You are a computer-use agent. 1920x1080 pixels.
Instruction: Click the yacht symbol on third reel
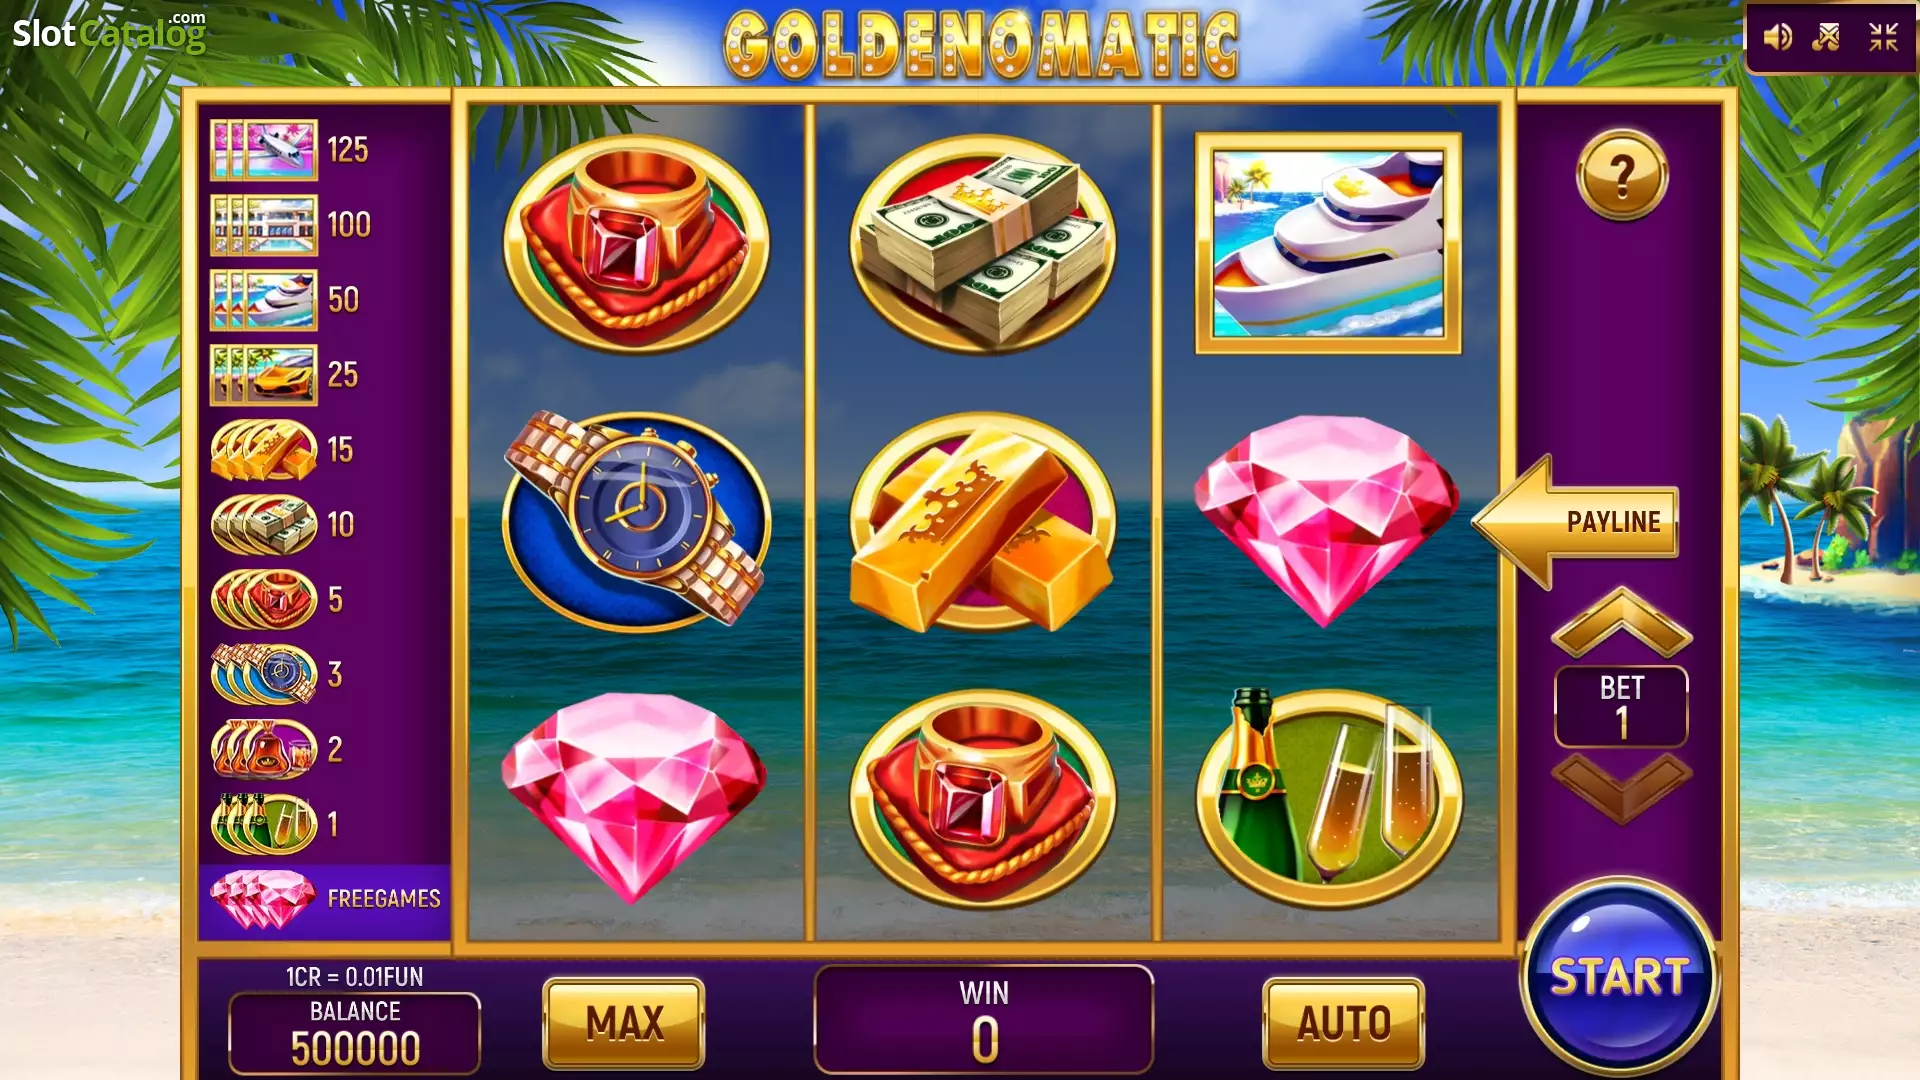(x=1328, y=243)
